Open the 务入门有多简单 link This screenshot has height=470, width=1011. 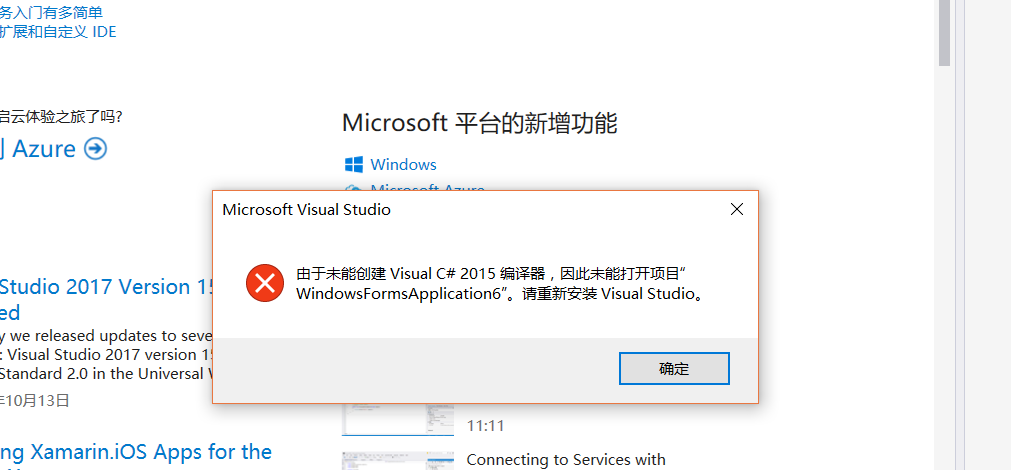pyautogui.click(x=51, y=12)
